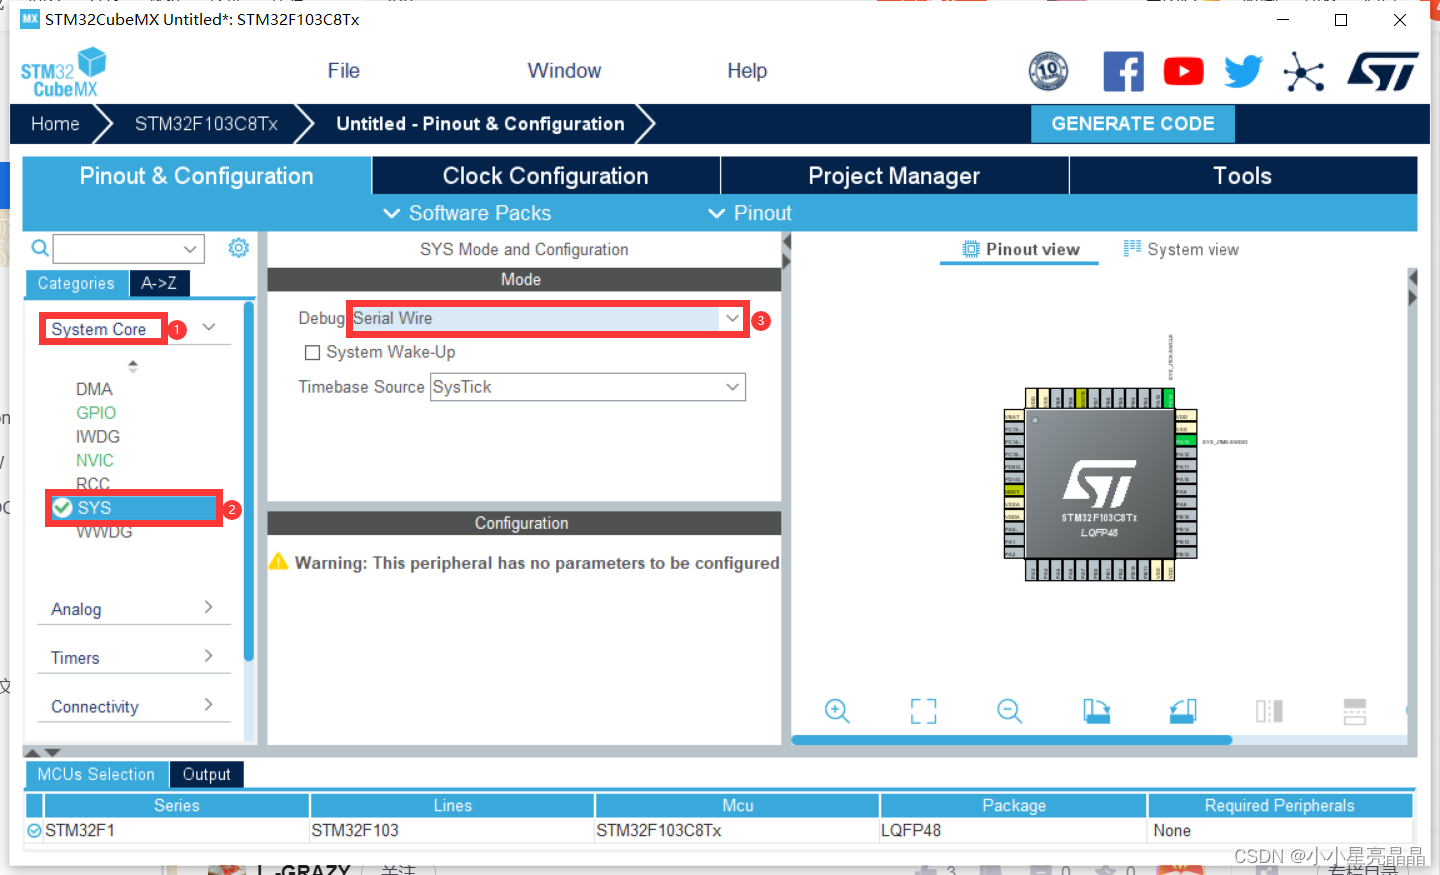1440x875 pixels.
Task: Click the STM32F103C8Tx breadcrumb
Action: (206, 124)
